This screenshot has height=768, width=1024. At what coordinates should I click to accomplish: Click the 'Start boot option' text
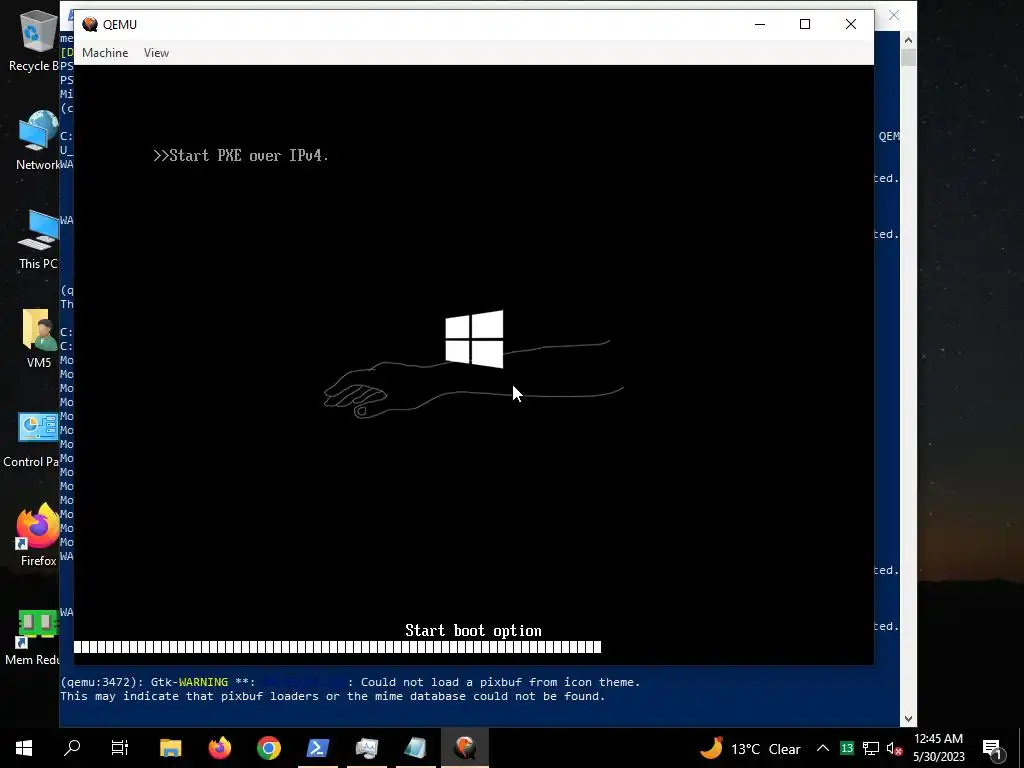[x=473, y=630]
